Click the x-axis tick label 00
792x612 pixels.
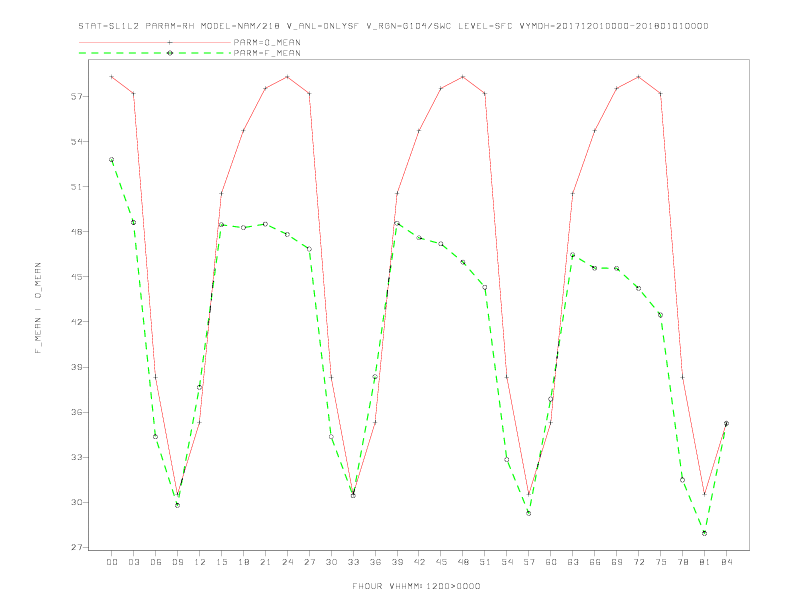click(x=112, y=562)
